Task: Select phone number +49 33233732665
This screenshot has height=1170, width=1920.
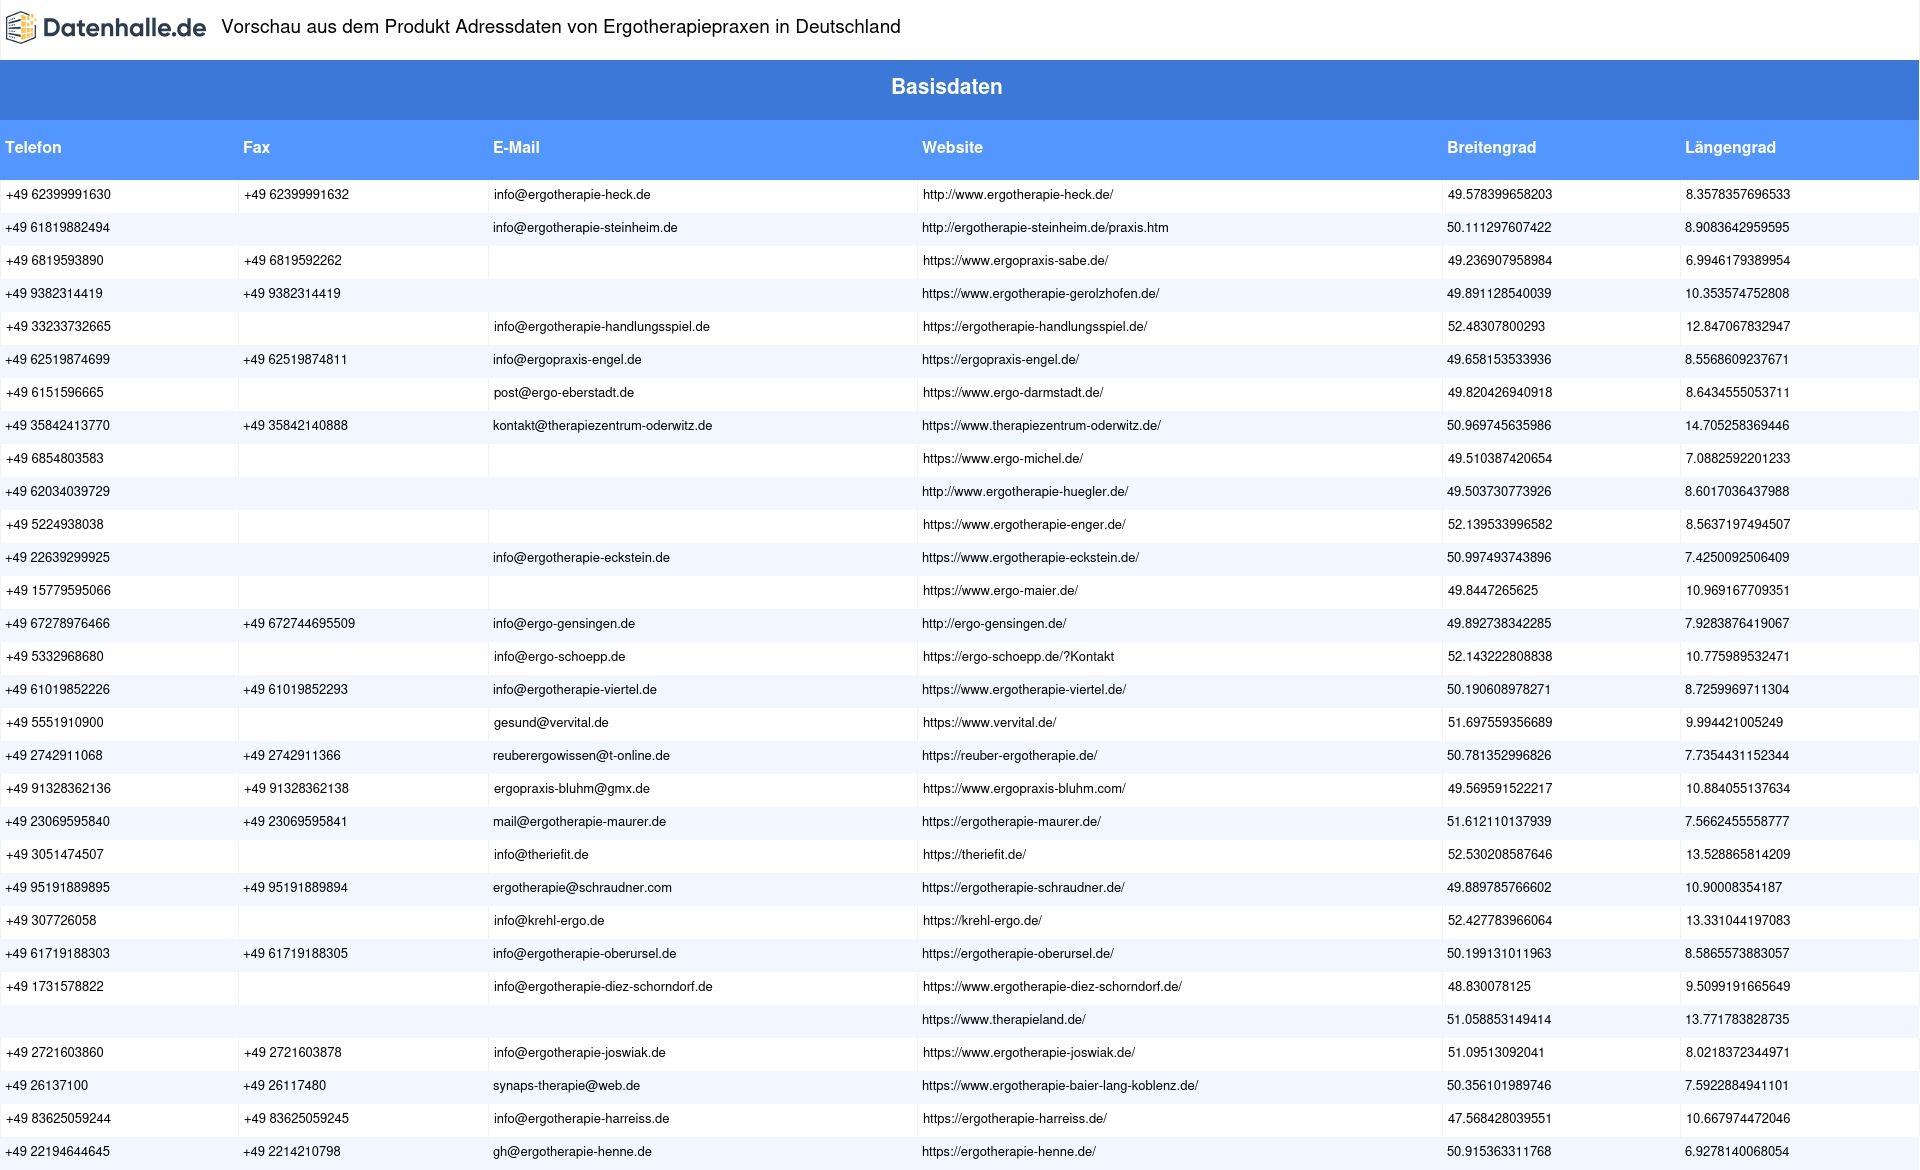Action: click(58, 327)
